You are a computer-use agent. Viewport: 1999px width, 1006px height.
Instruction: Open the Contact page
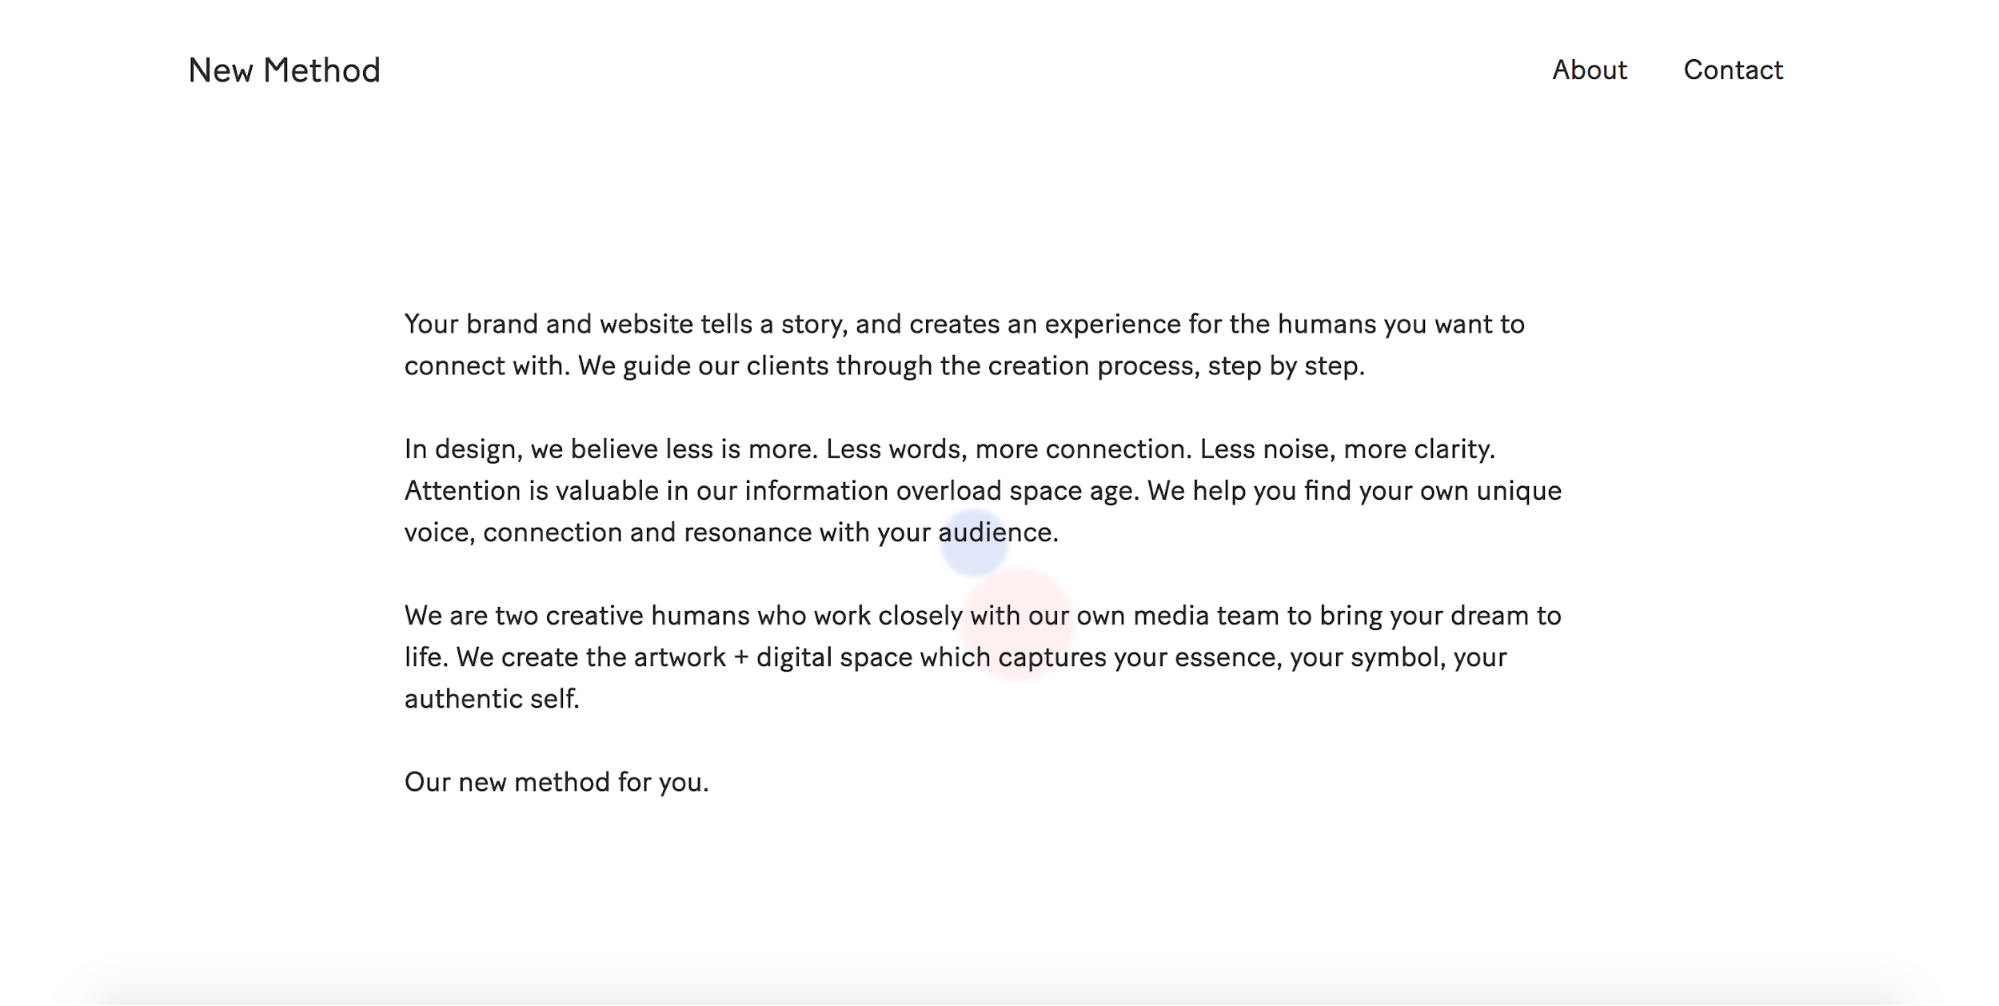point(1733,70)
